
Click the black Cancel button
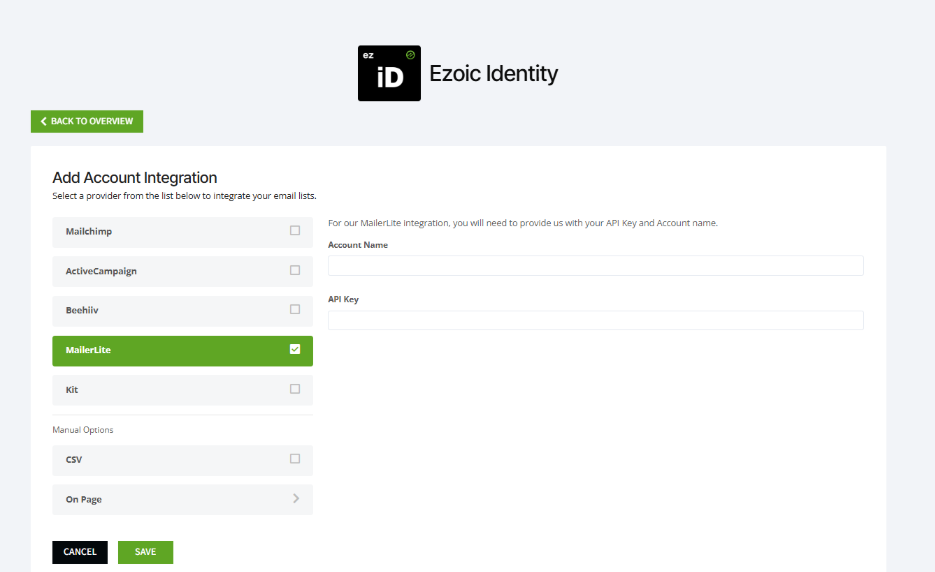tap(80, 552)
